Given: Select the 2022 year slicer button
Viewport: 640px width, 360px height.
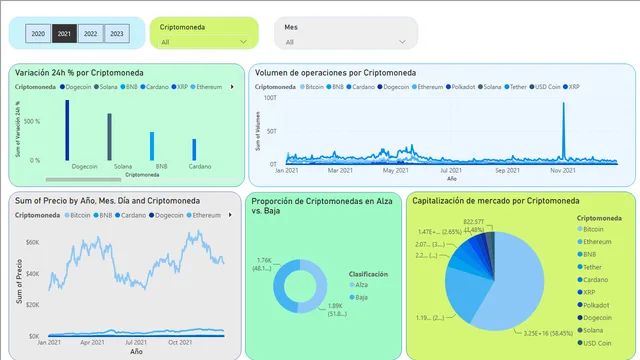Looking at the screenshot, I should click(91, 33).
